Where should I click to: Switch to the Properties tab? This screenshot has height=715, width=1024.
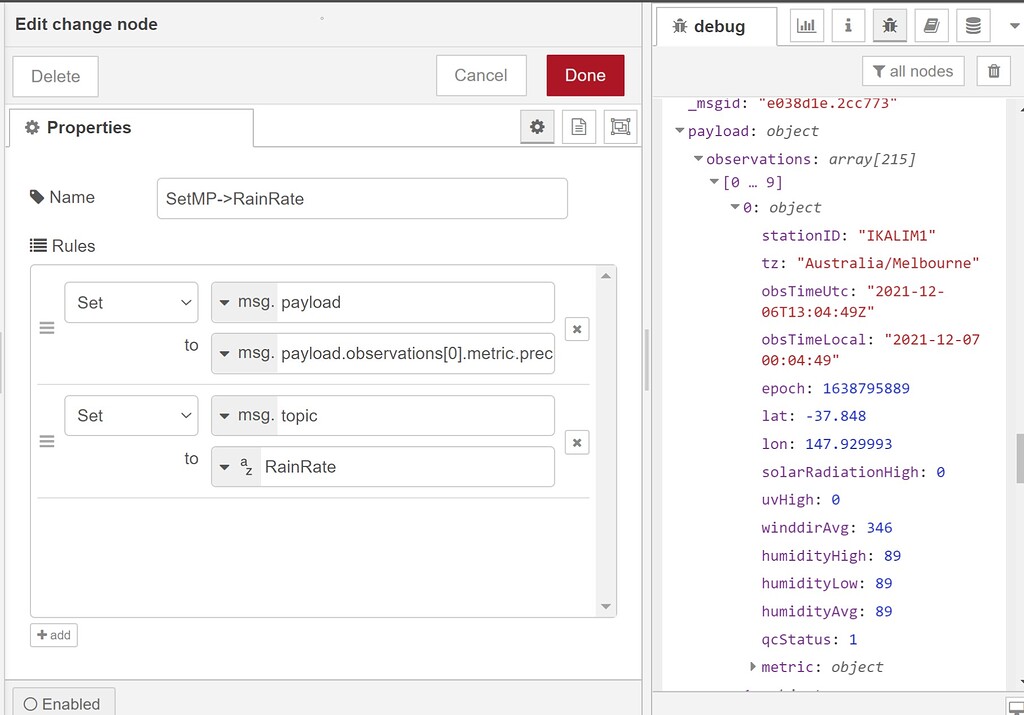pyautogui.click(x=90, y=127)
